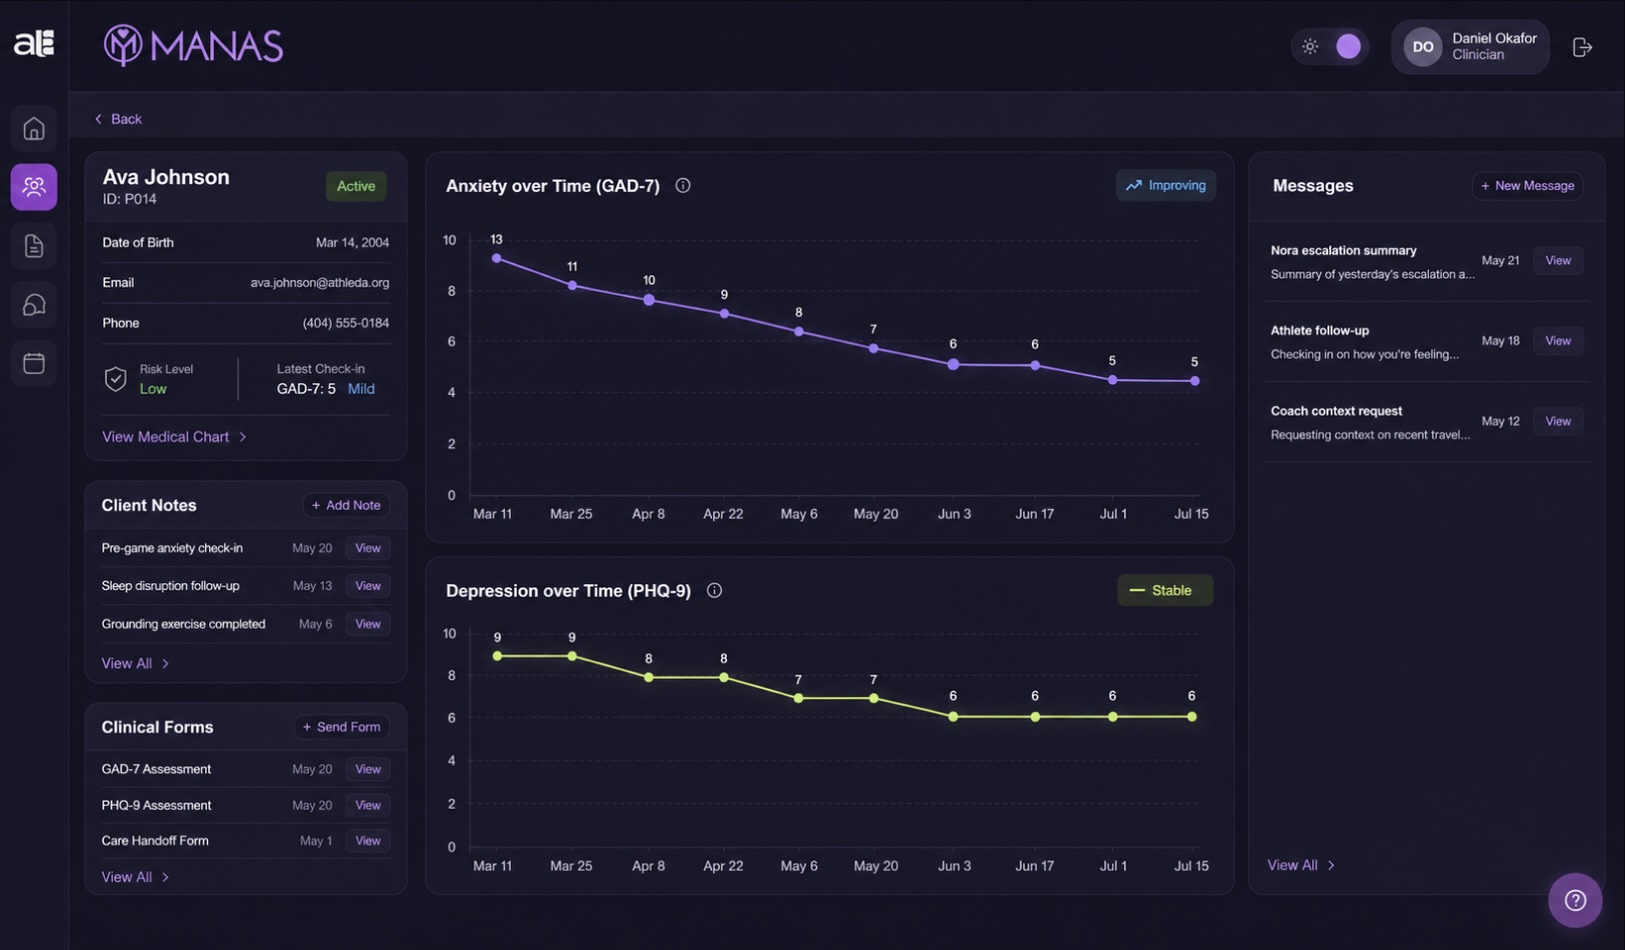This screenshot has height=950, width=1625.
Task: Open the Documents icon in sidebar
Action: point(34,246)
